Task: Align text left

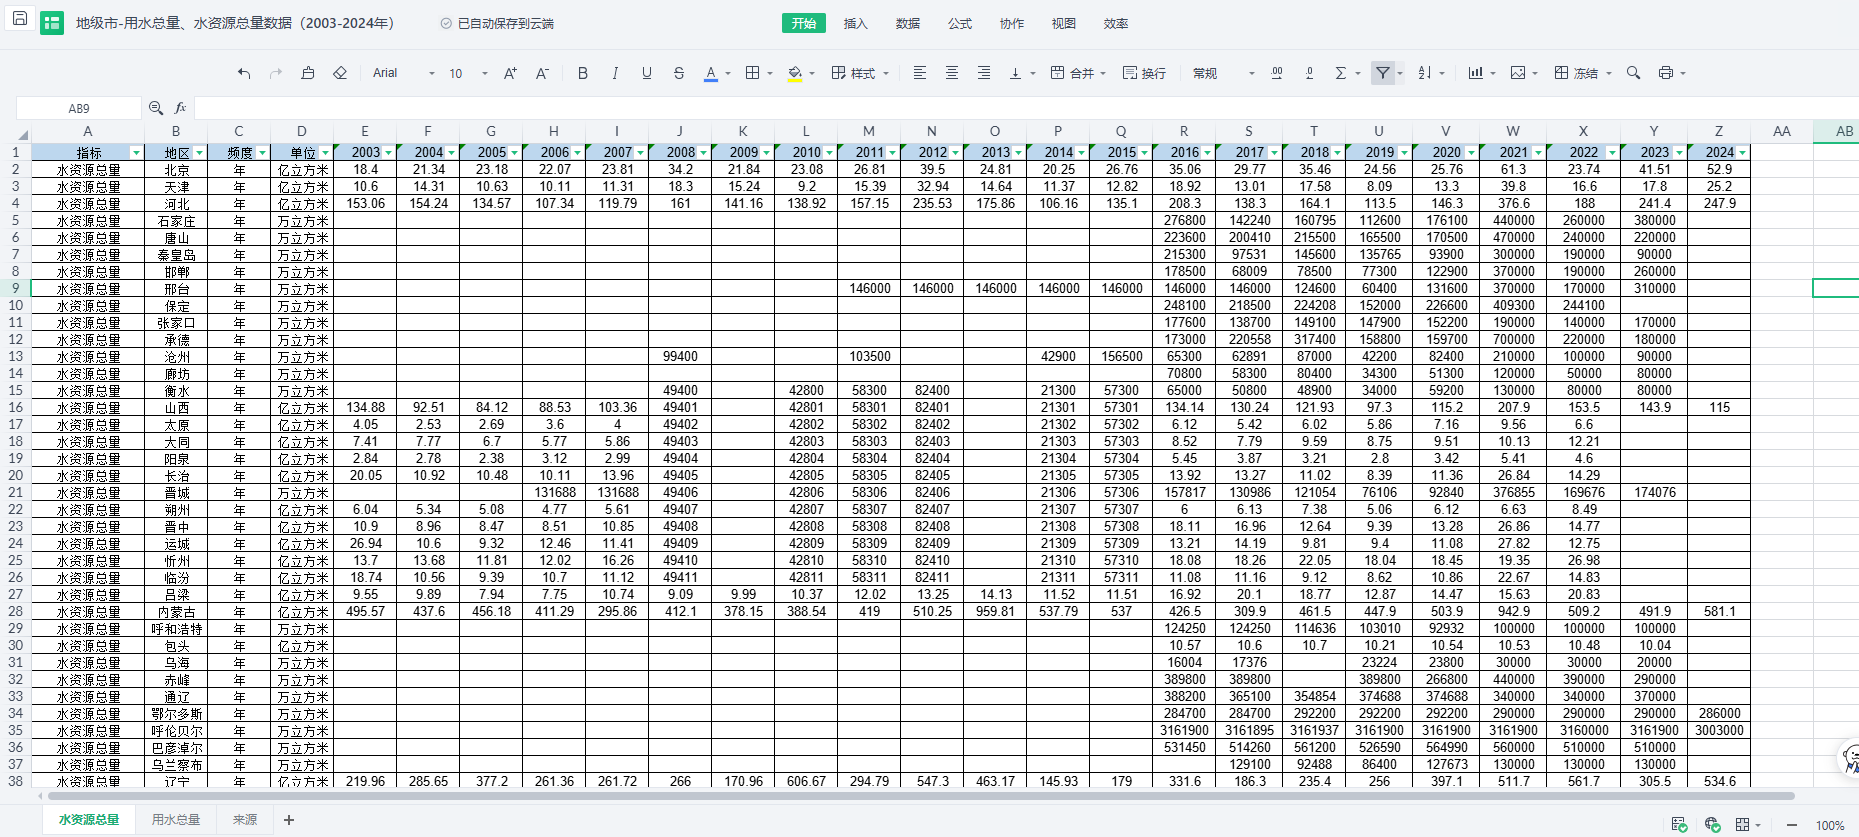Action: coord(920,73)
